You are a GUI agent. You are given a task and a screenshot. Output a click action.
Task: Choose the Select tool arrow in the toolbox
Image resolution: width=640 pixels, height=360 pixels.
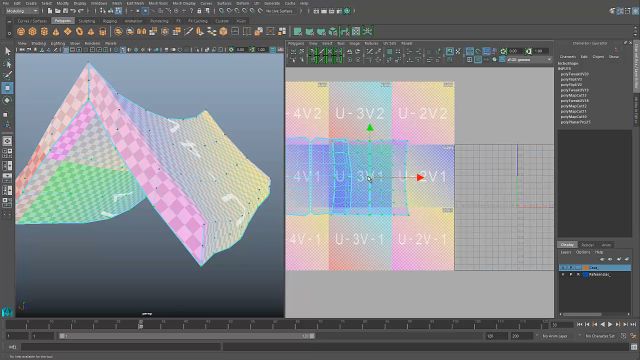(x=7, y=51)
